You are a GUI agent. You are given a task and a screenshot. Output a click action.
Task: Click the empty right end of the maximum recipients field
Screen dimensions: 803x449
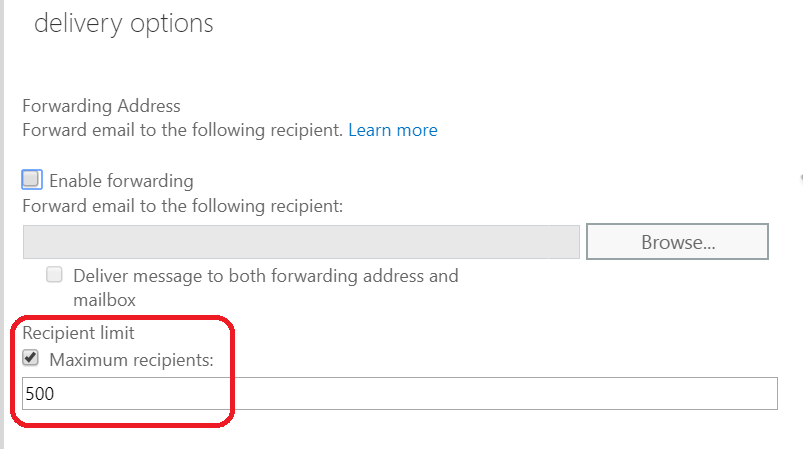click(740, 394)
